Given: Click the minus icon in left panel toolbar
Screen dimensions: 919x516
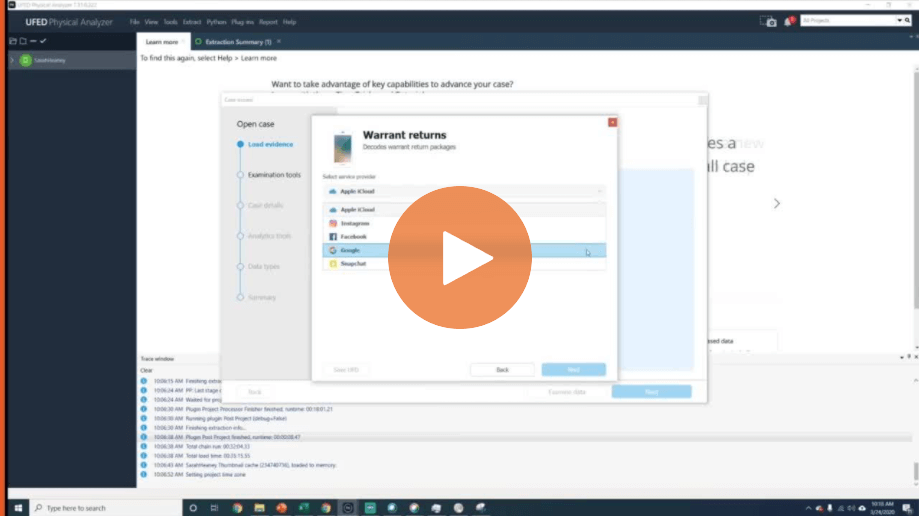Looking at the screenshot, I should 33,41.
